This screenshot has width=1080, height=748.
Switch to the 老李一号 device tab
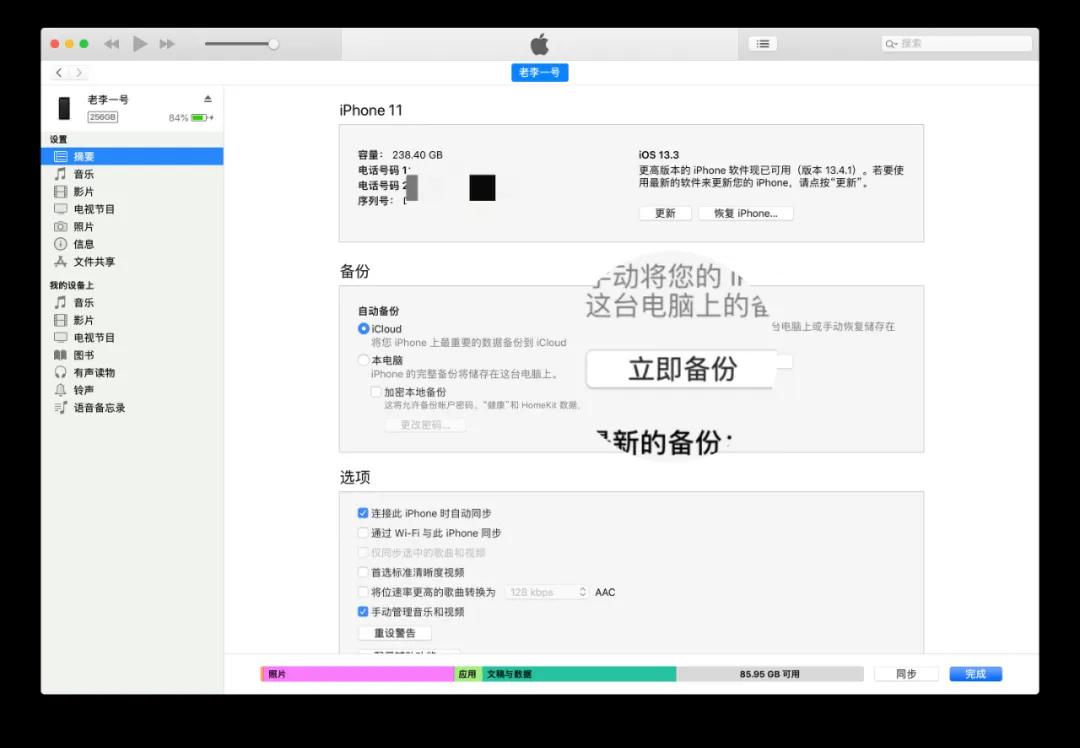point(539,72)
